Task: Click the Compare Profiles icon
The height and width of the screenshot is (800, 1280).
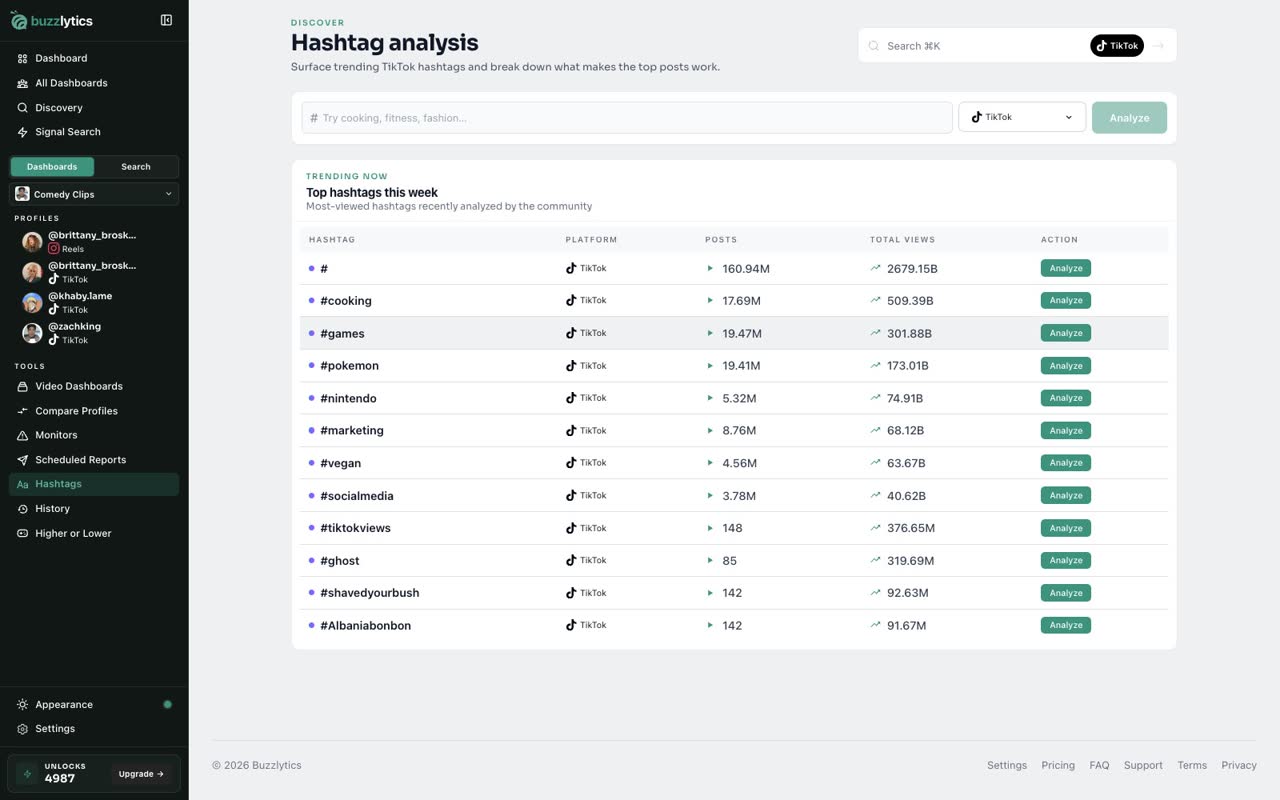Action: (x=22, y=411)
